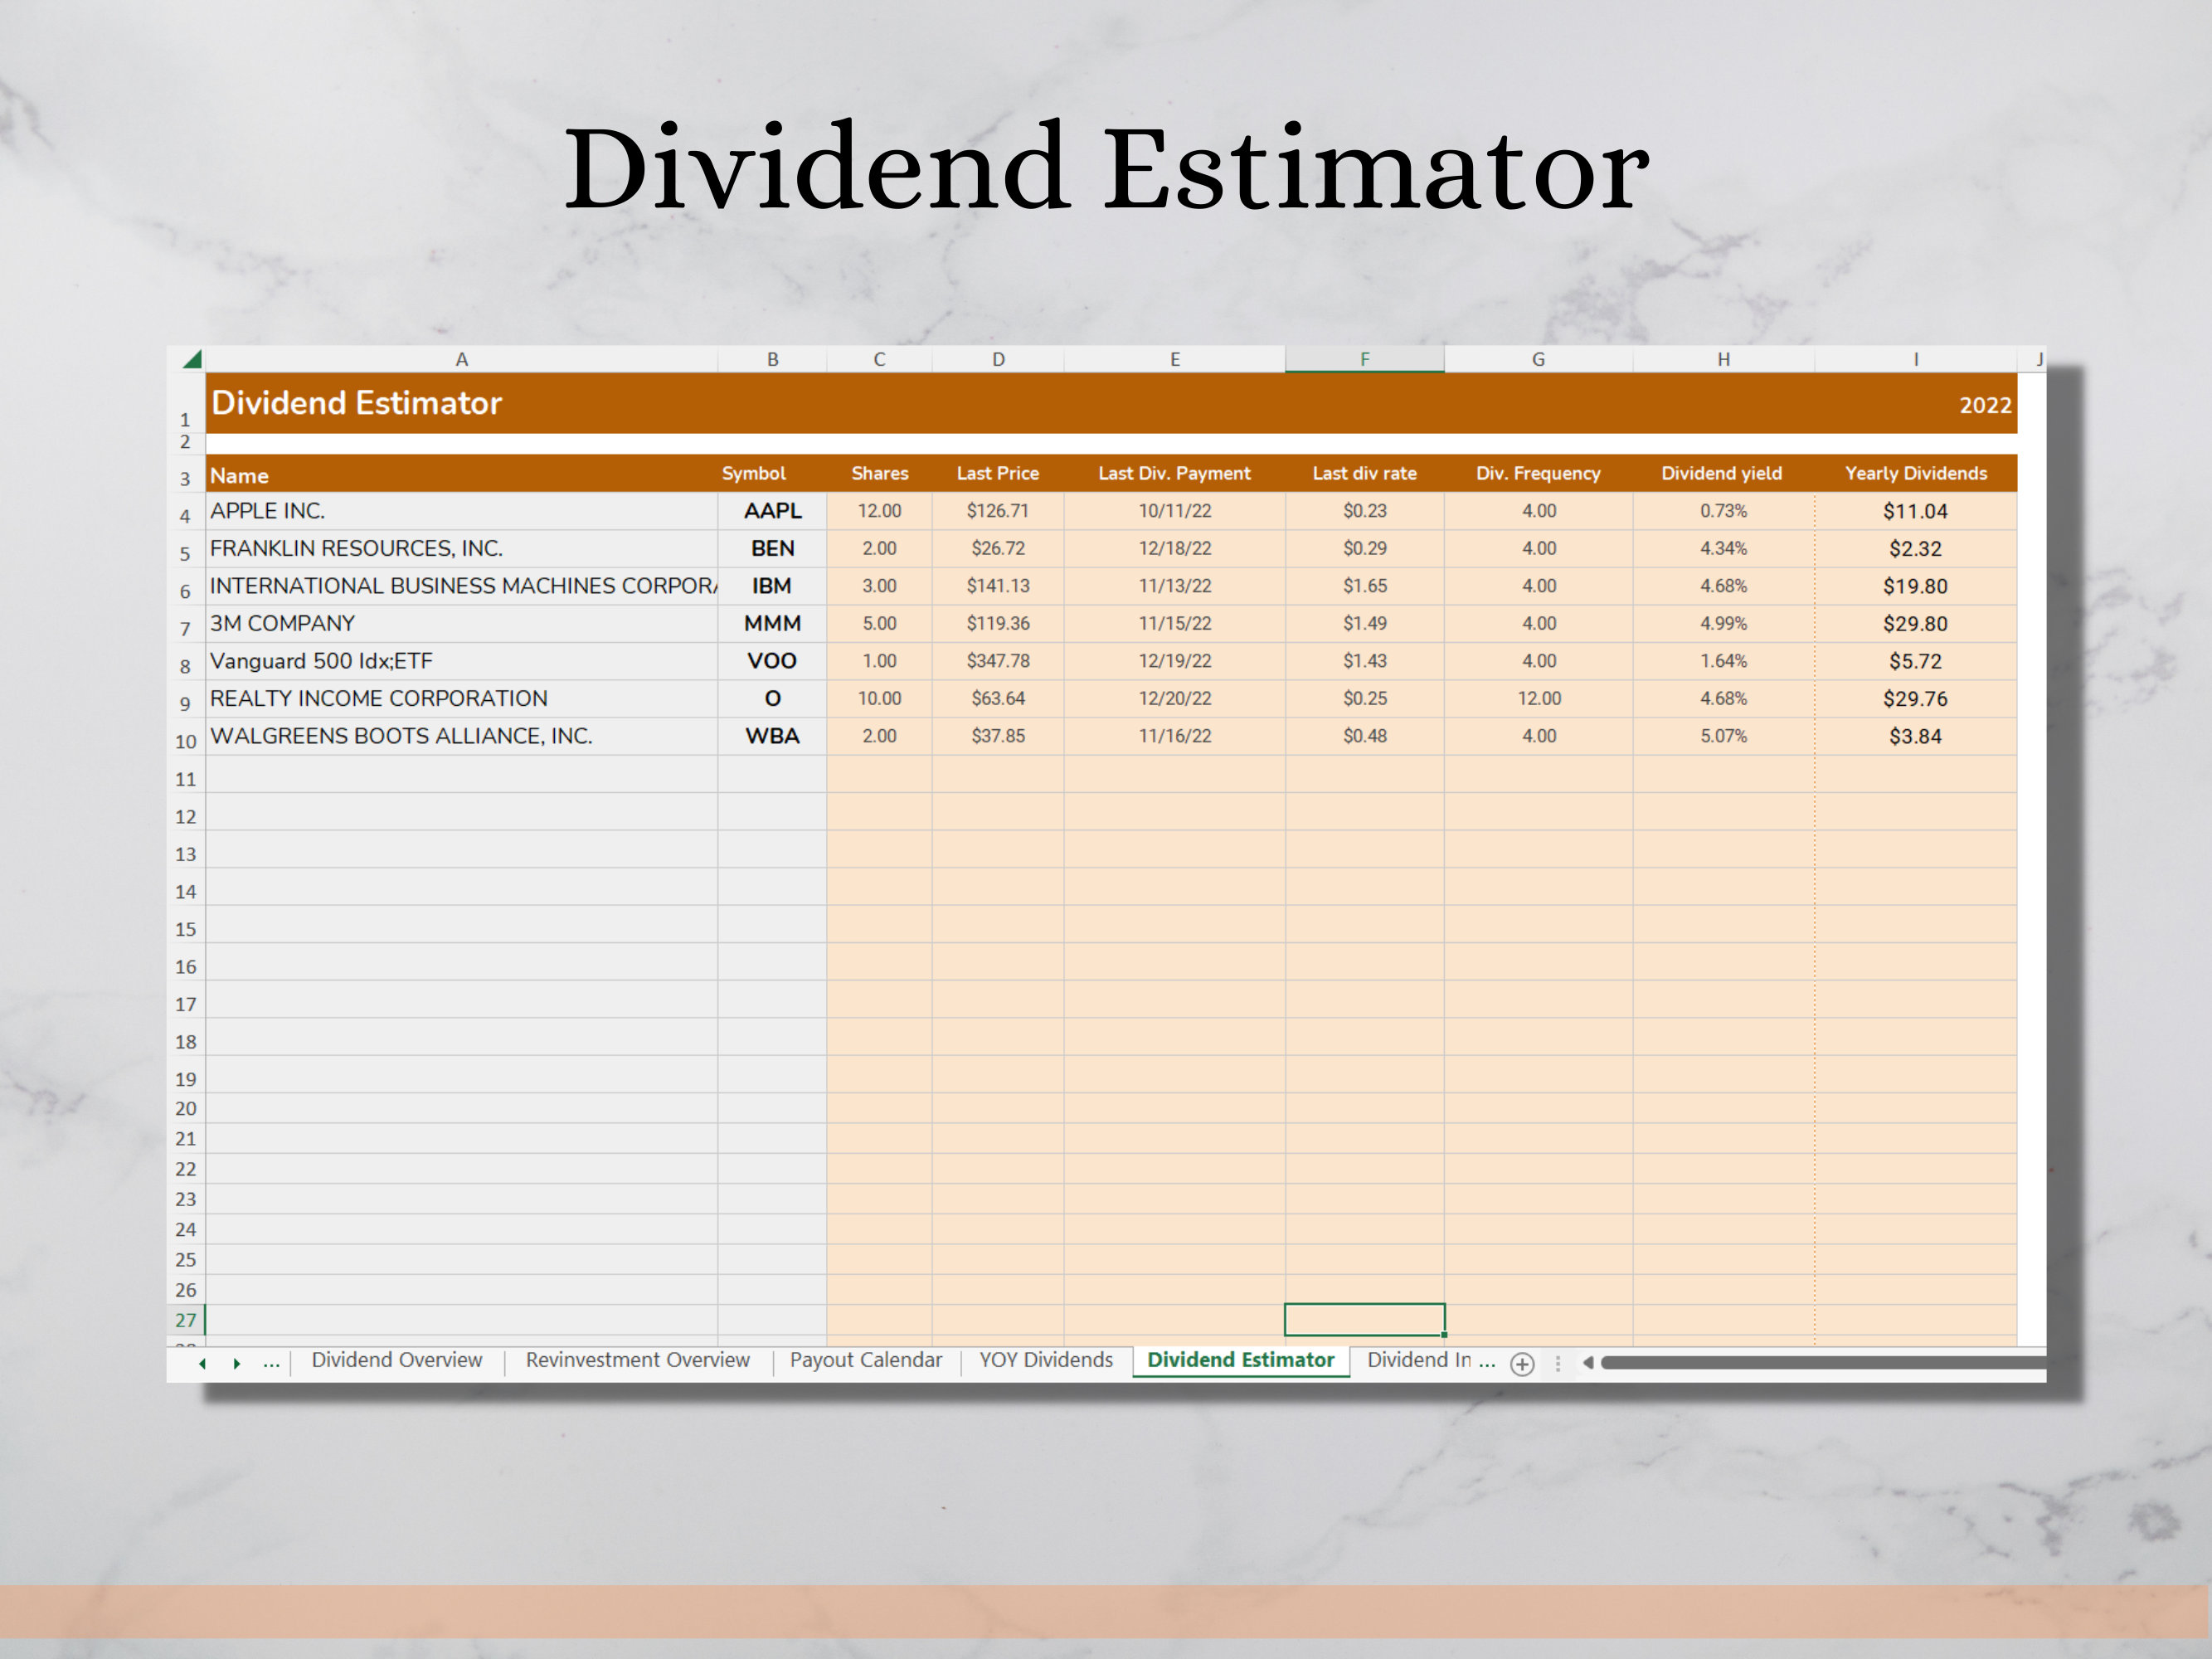Viewport: 2212px width, 1659px height.
Task: Open the Revinvestment Overview sheet
Action: pos(637,1360)
